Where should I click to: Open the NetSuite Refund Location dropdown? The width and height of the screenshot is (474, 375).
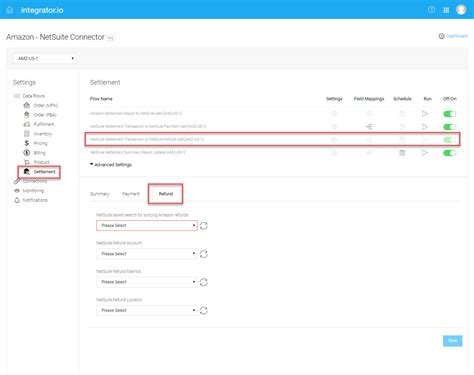147,310
